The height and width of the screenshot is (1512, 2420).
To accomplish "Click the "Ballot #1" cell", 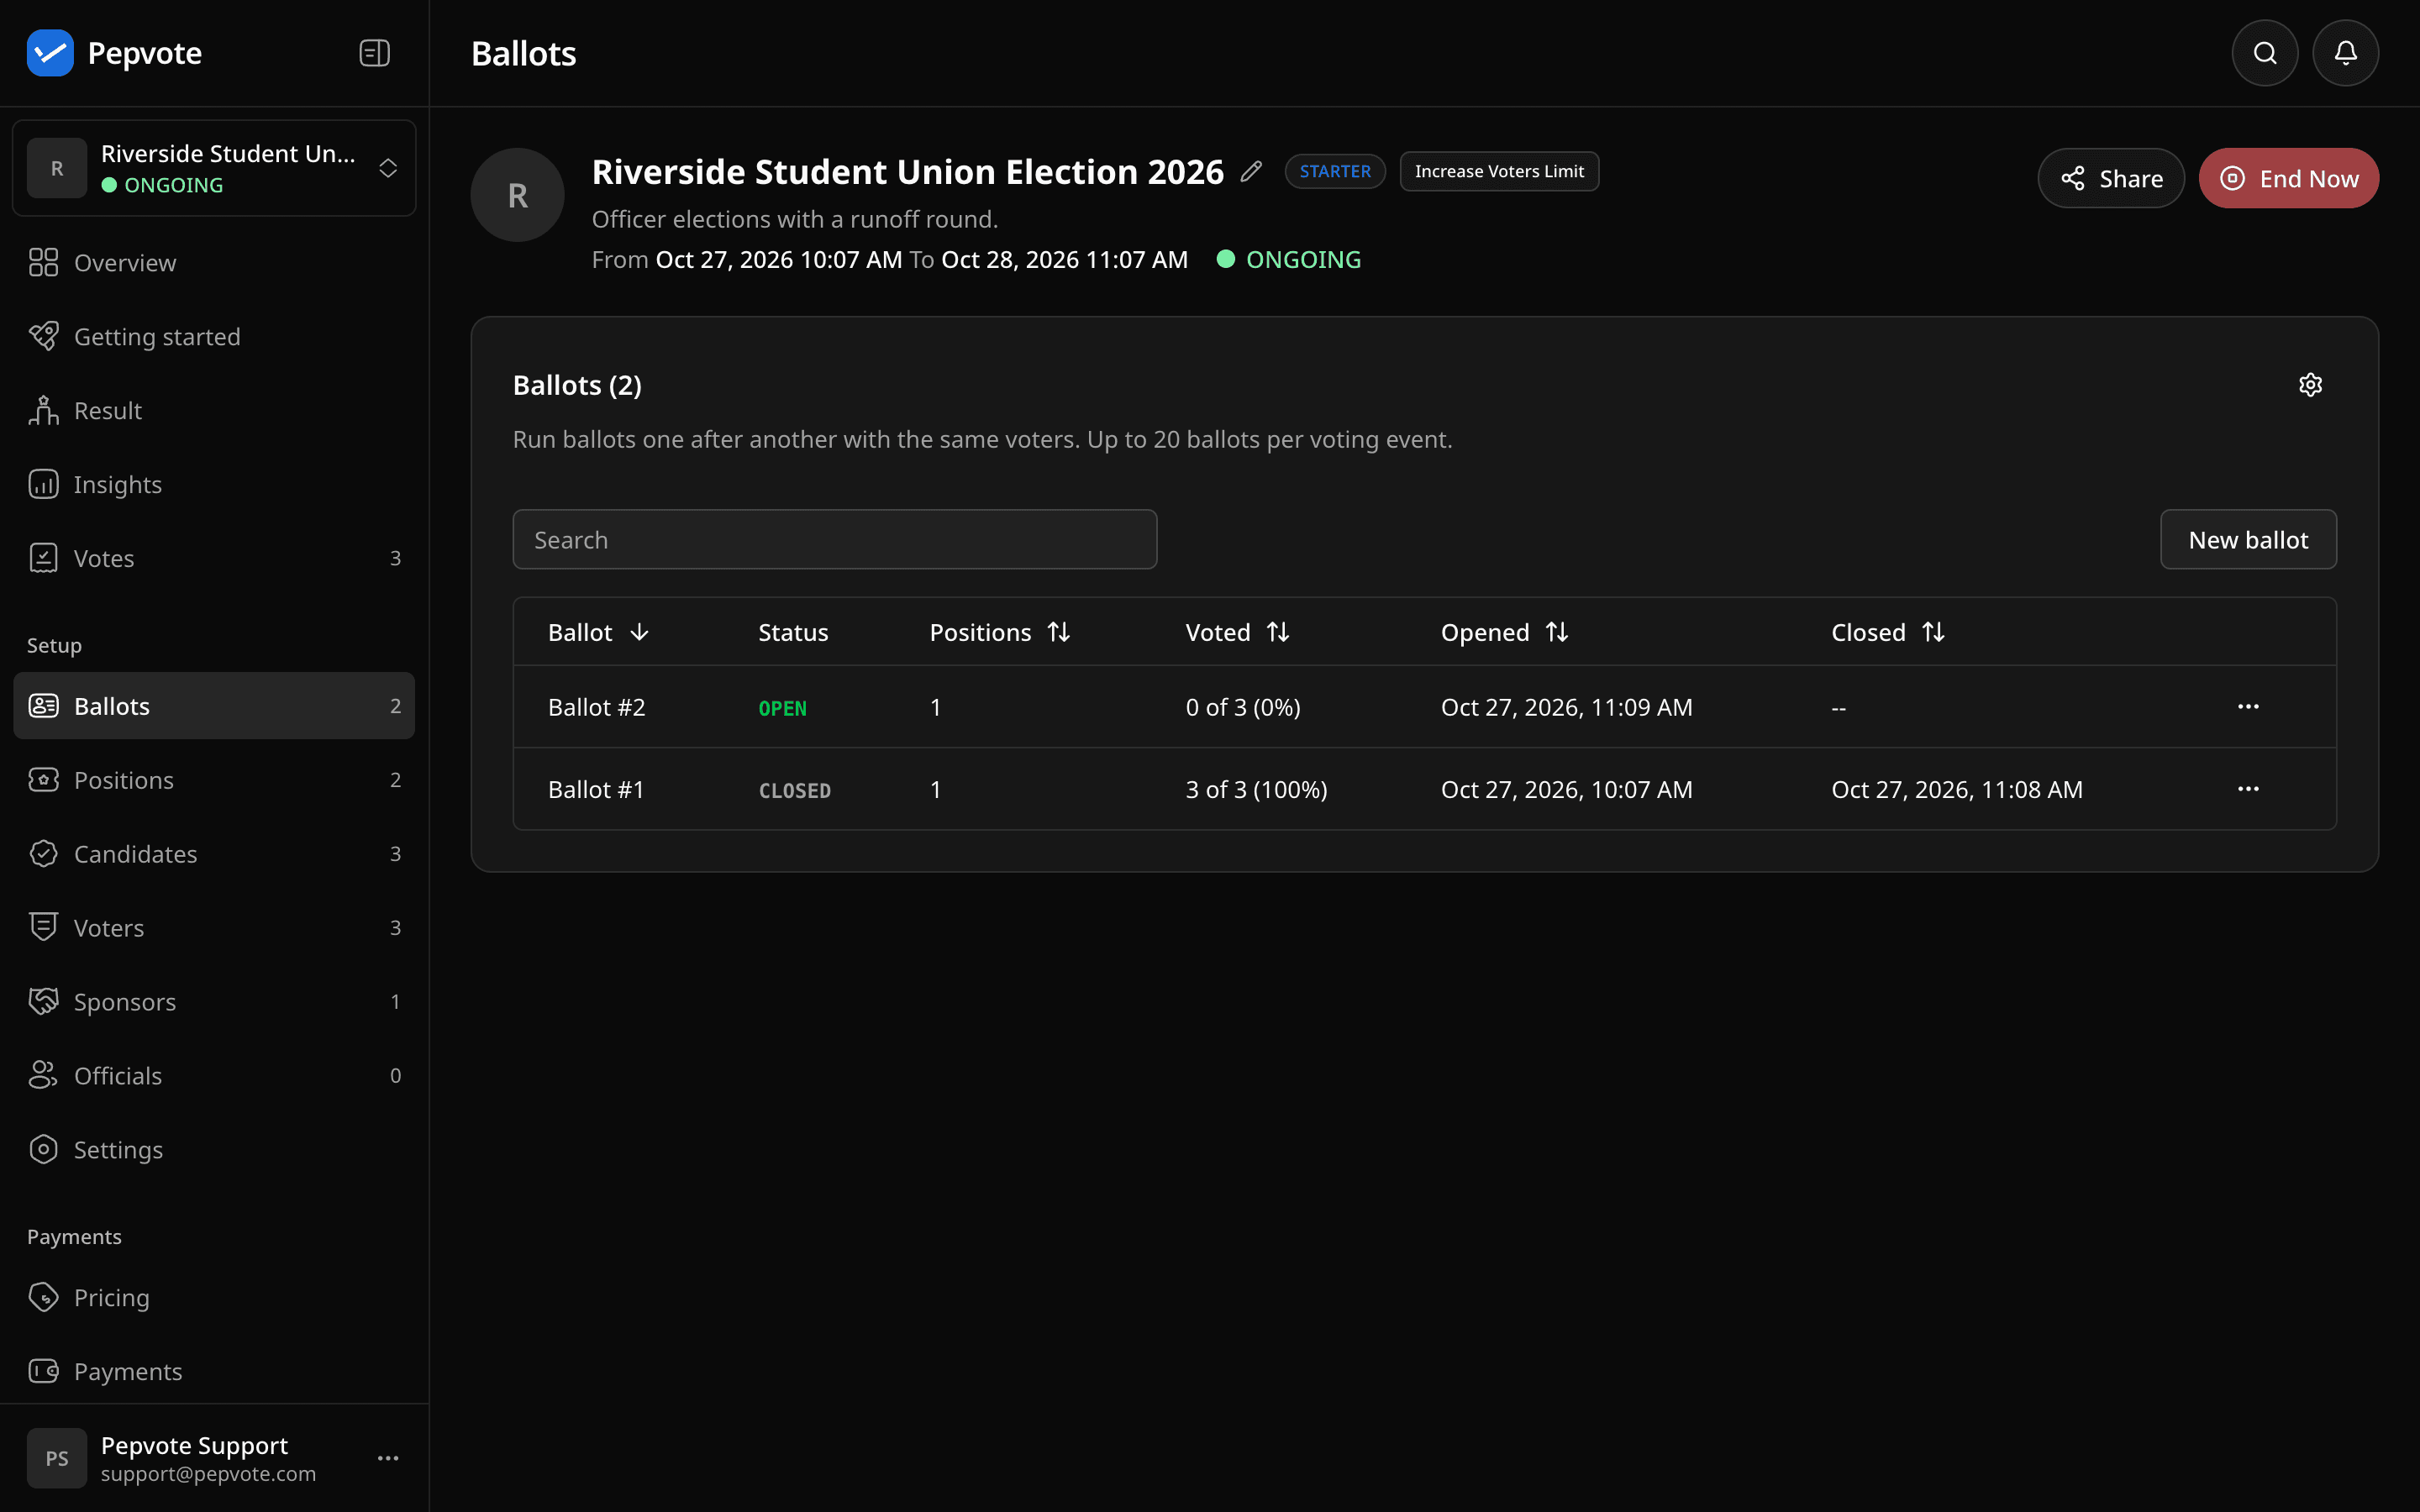I will pos(596,789).
